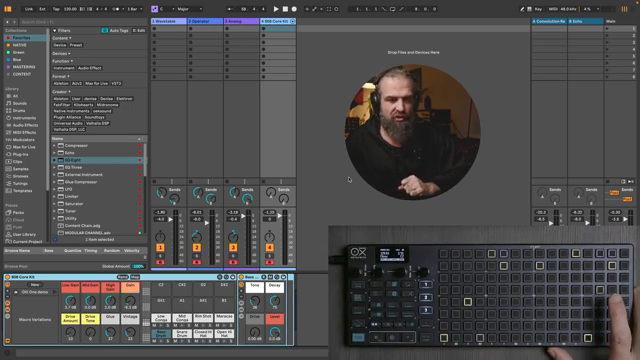Toggle the Auto Tags button
The height and width of the screenshot is (360, 640).
(x=115, y=31)
